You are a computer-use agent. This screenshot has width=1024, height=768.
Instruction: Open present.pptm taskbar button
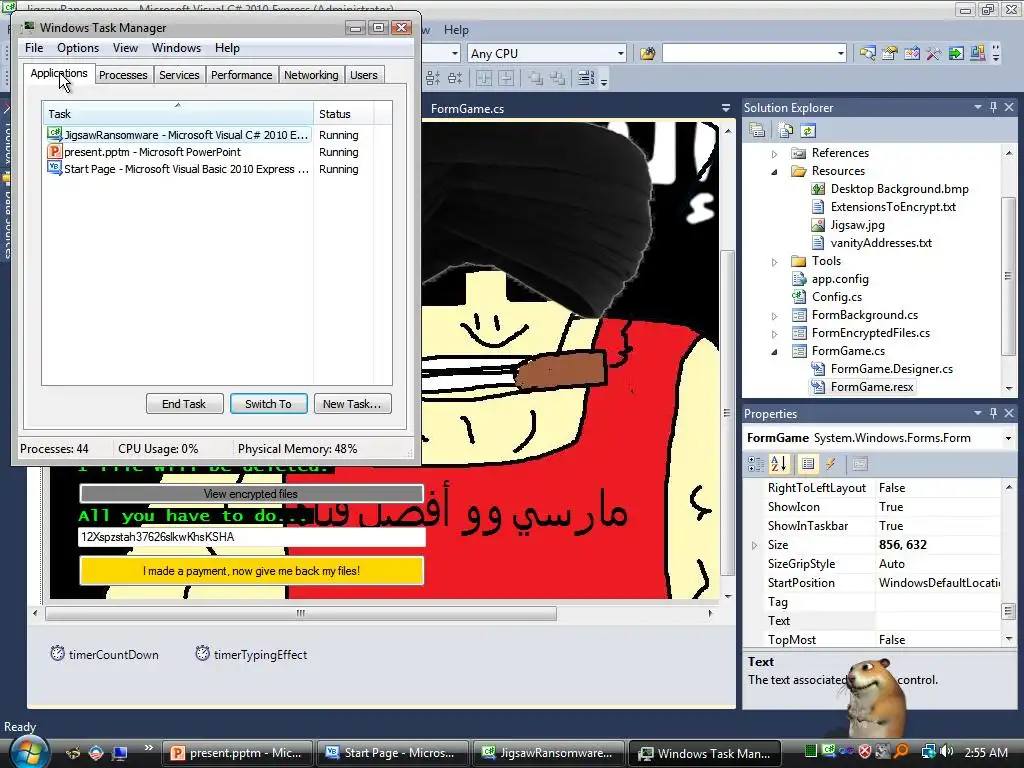pos(236,753)
